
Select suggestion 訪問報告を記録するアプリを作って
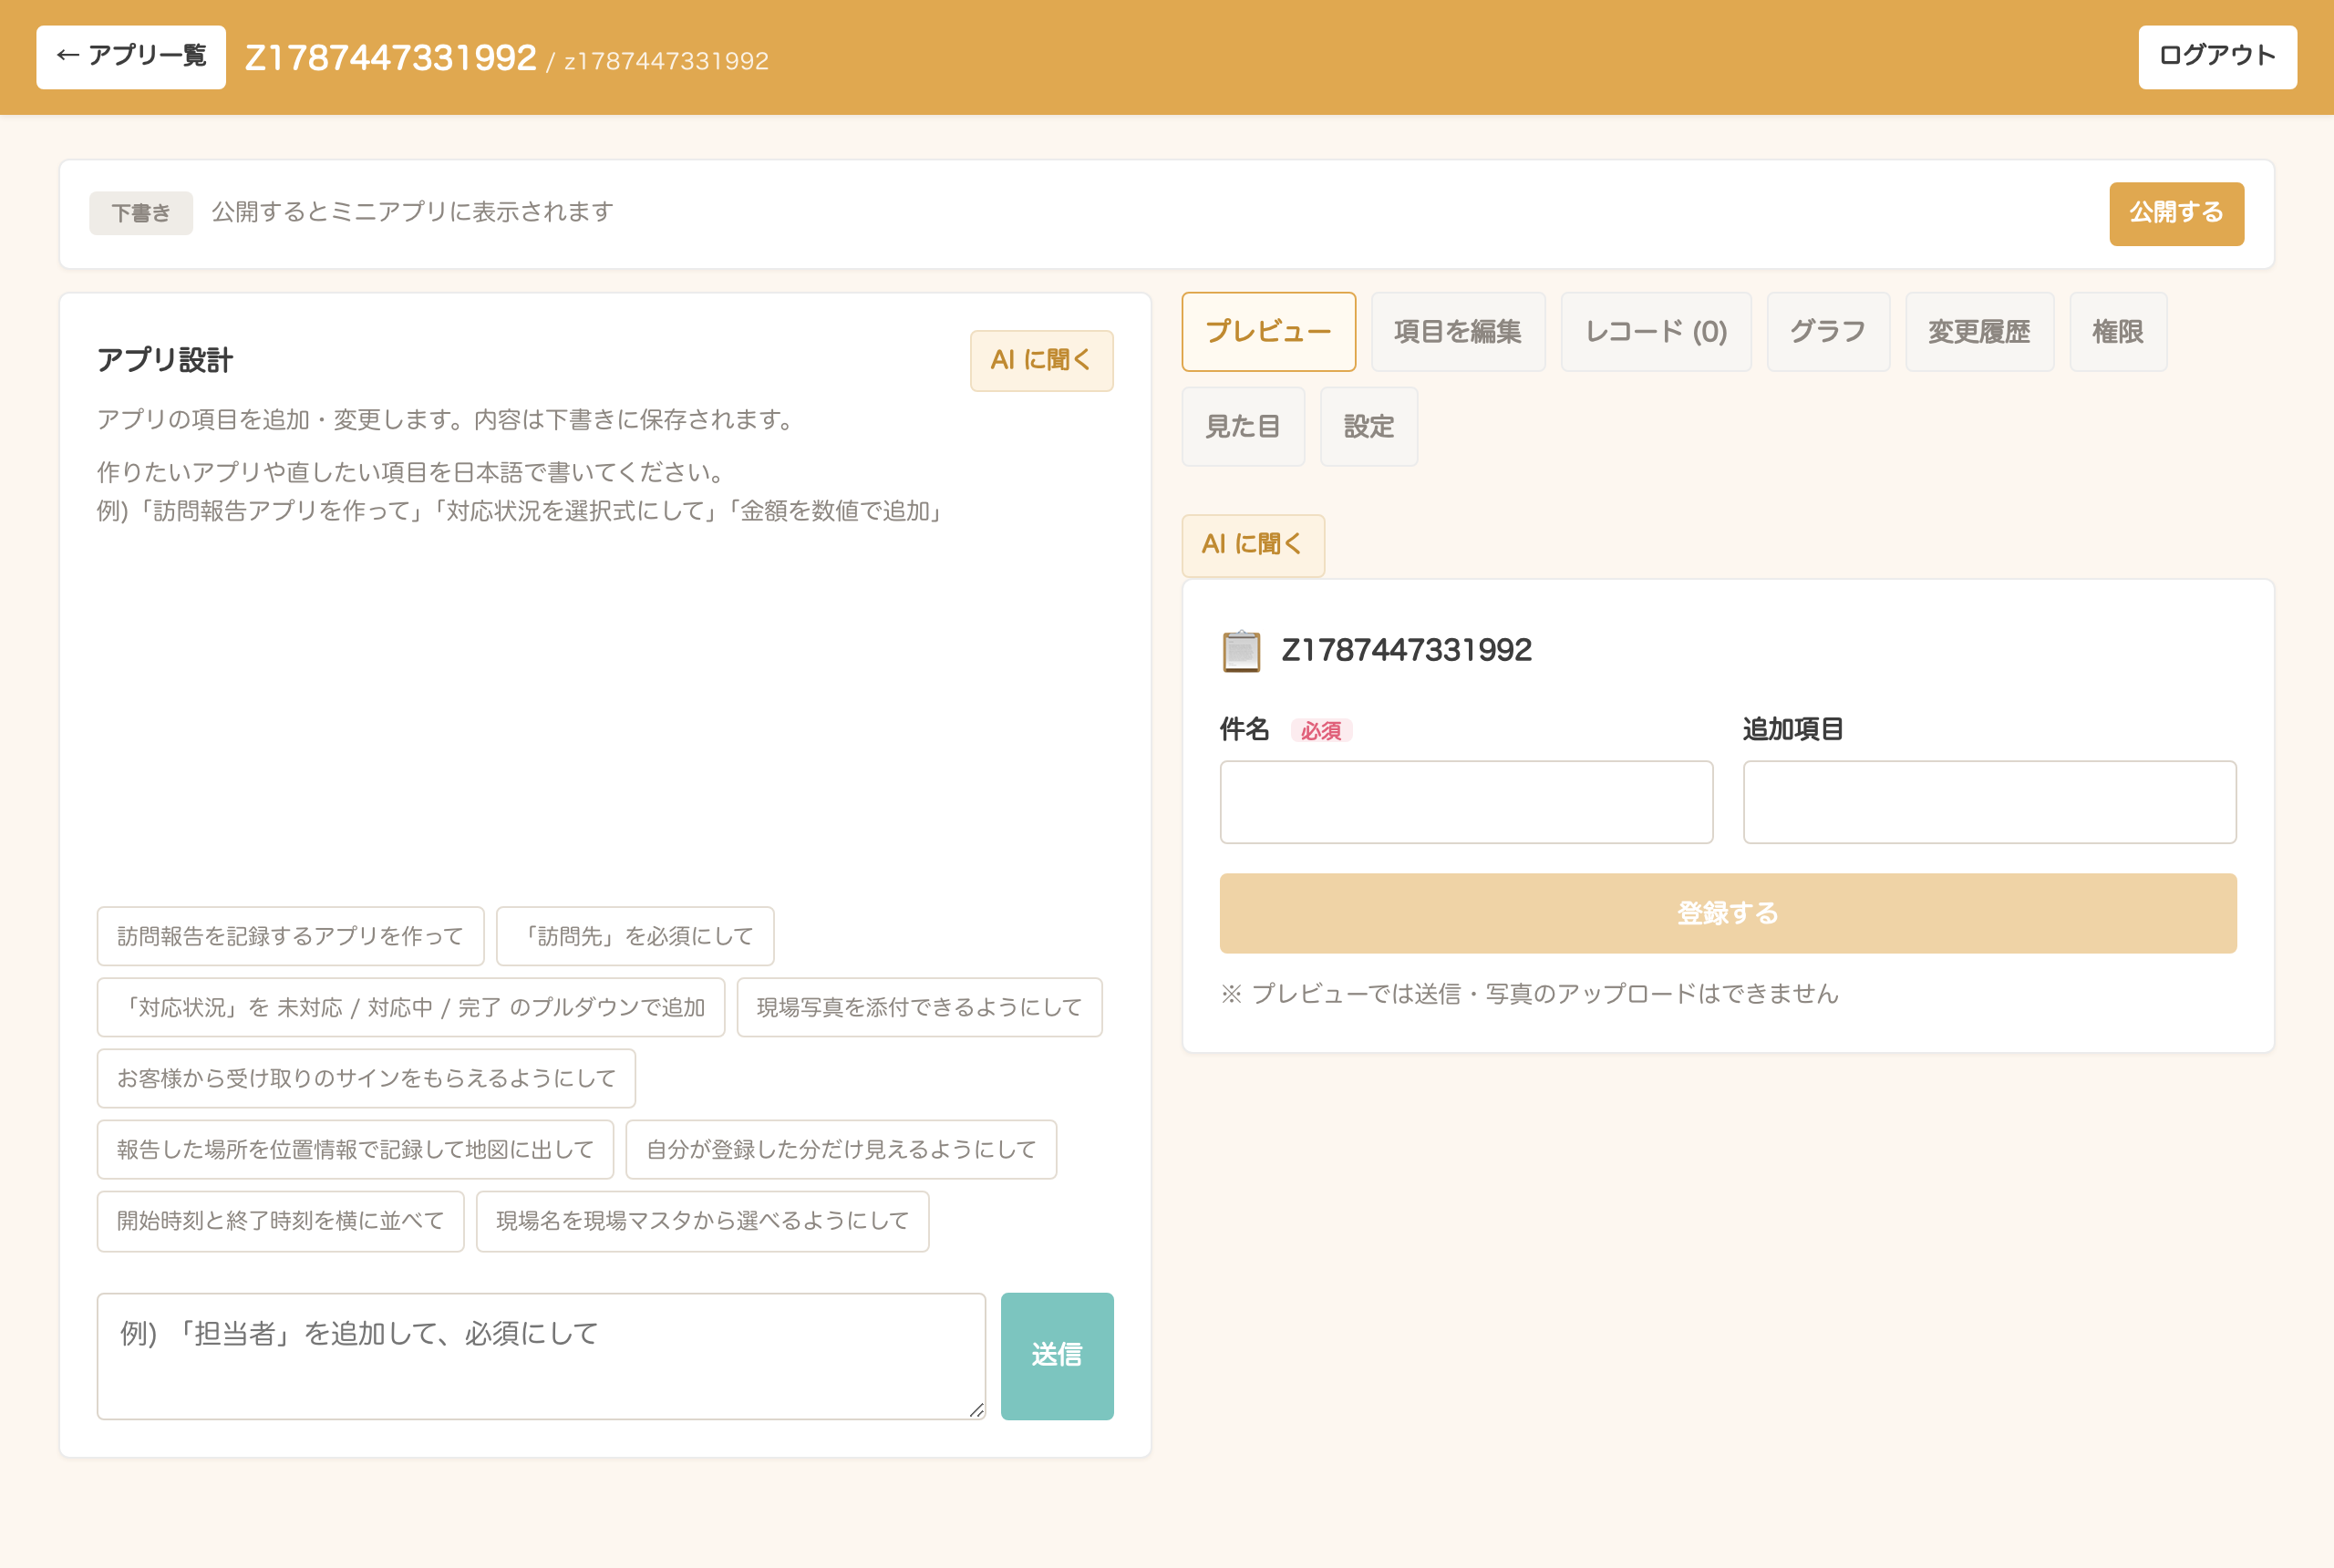point(290,936)
